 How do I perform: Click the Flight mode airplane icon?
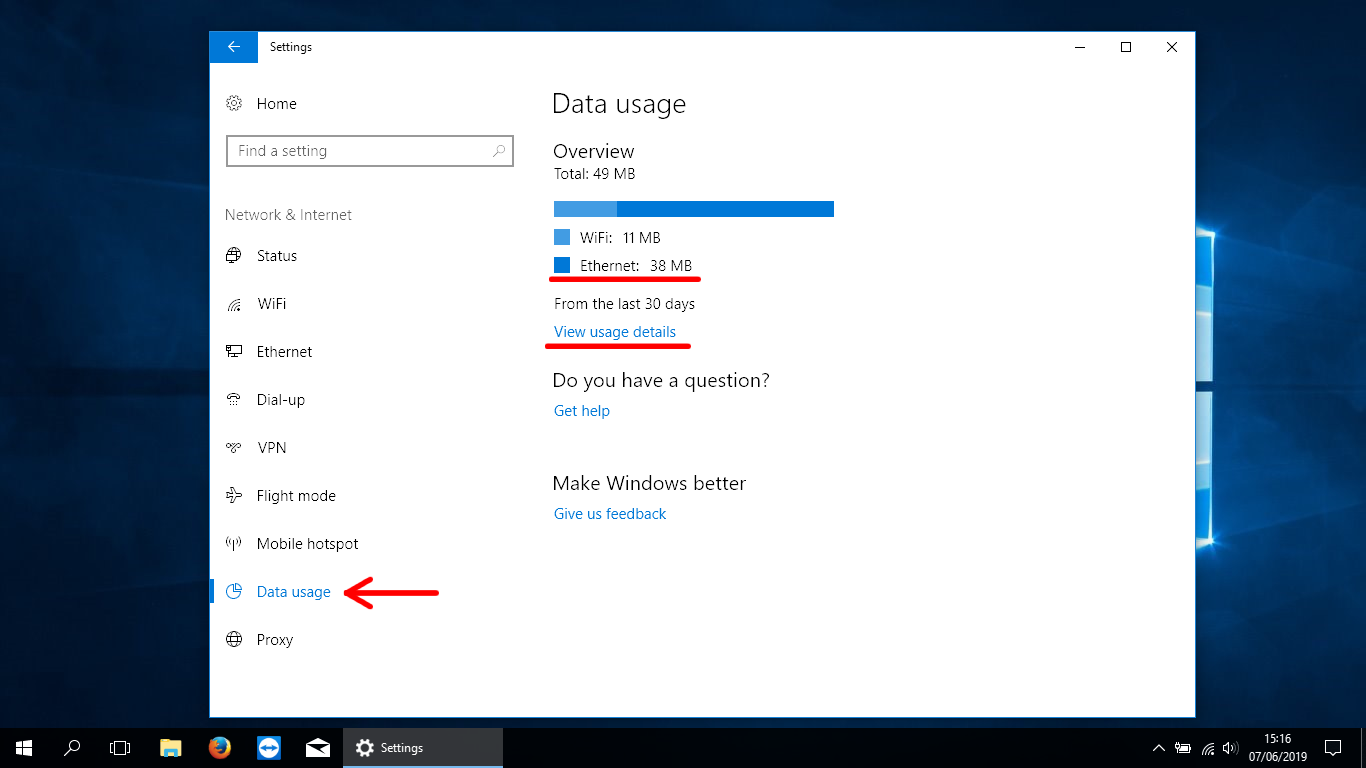pos(234,495)
